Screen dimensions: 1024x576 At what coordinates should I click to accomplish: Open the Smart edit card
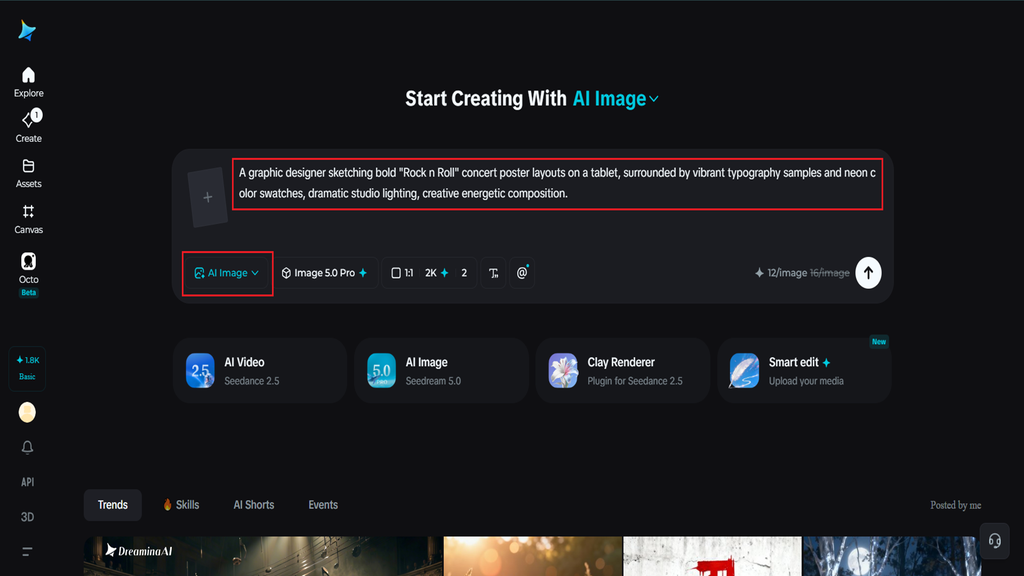click(804, 370)
